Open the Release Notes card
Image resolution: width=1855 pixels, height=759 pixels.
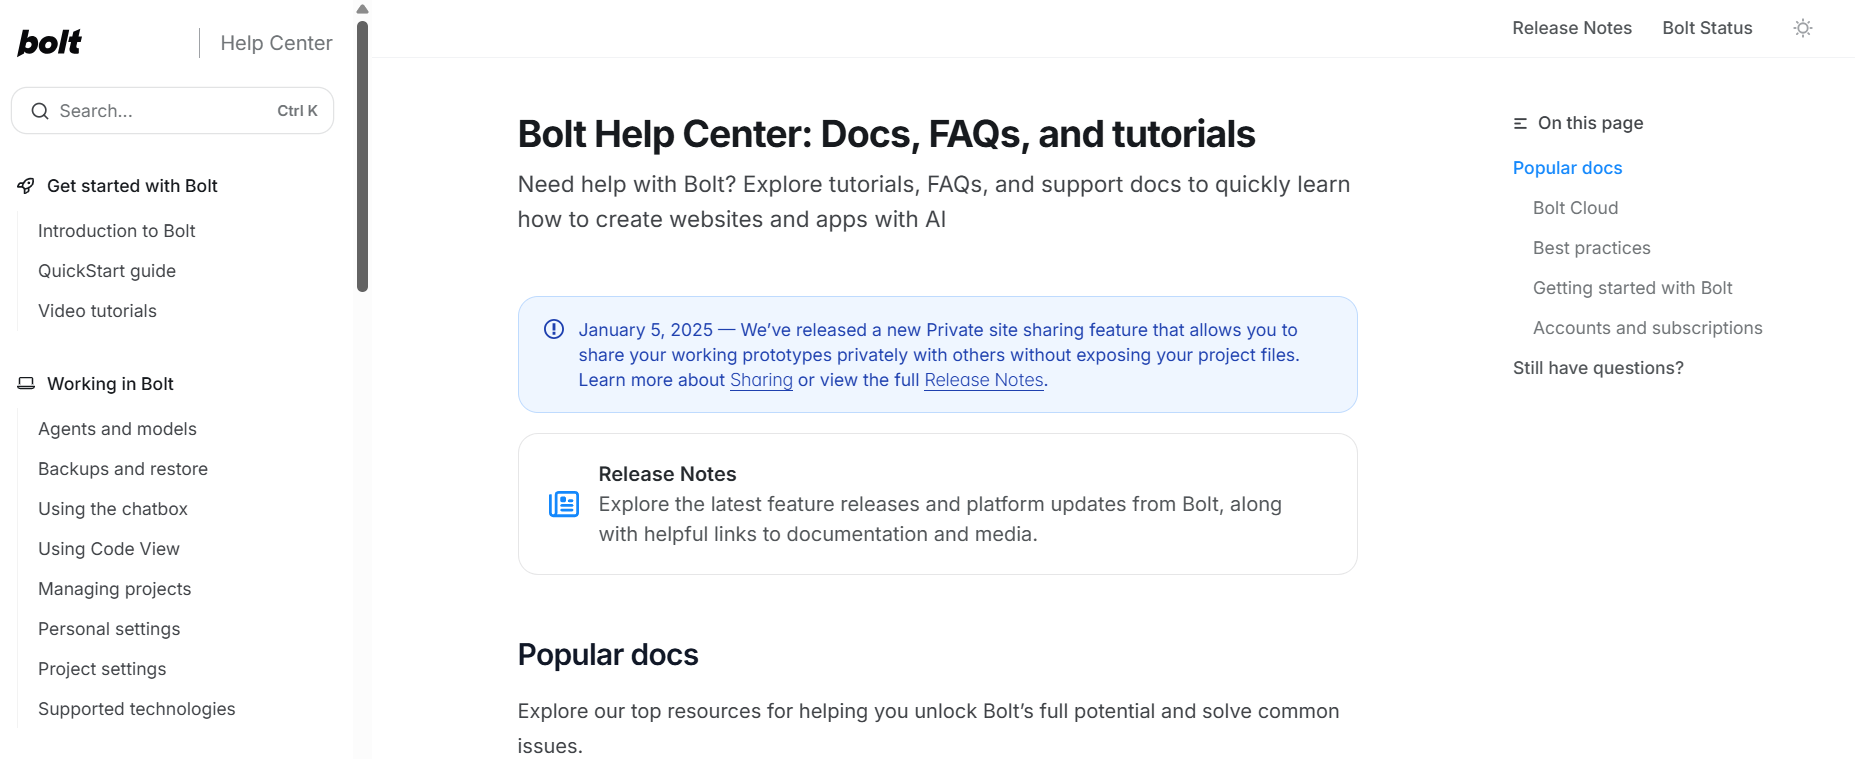[x=937, y=504]
